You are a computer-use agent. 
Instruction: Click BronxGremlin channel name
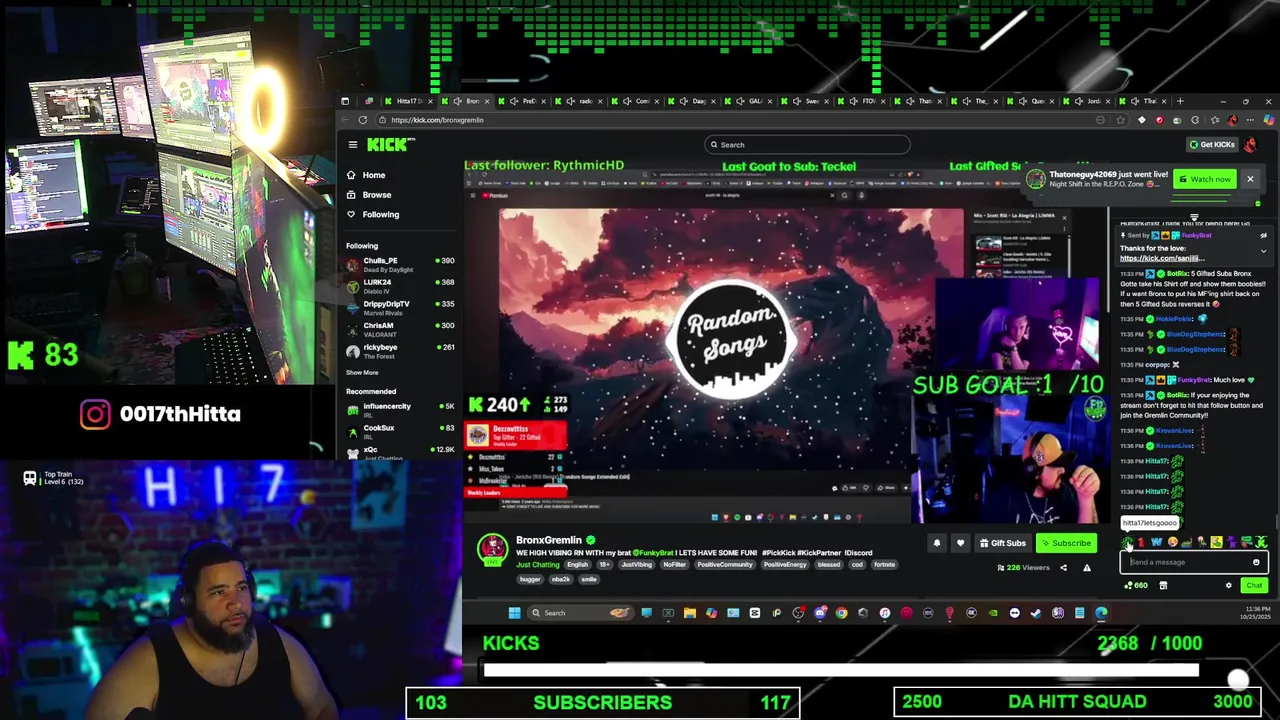tap(548, 540)
